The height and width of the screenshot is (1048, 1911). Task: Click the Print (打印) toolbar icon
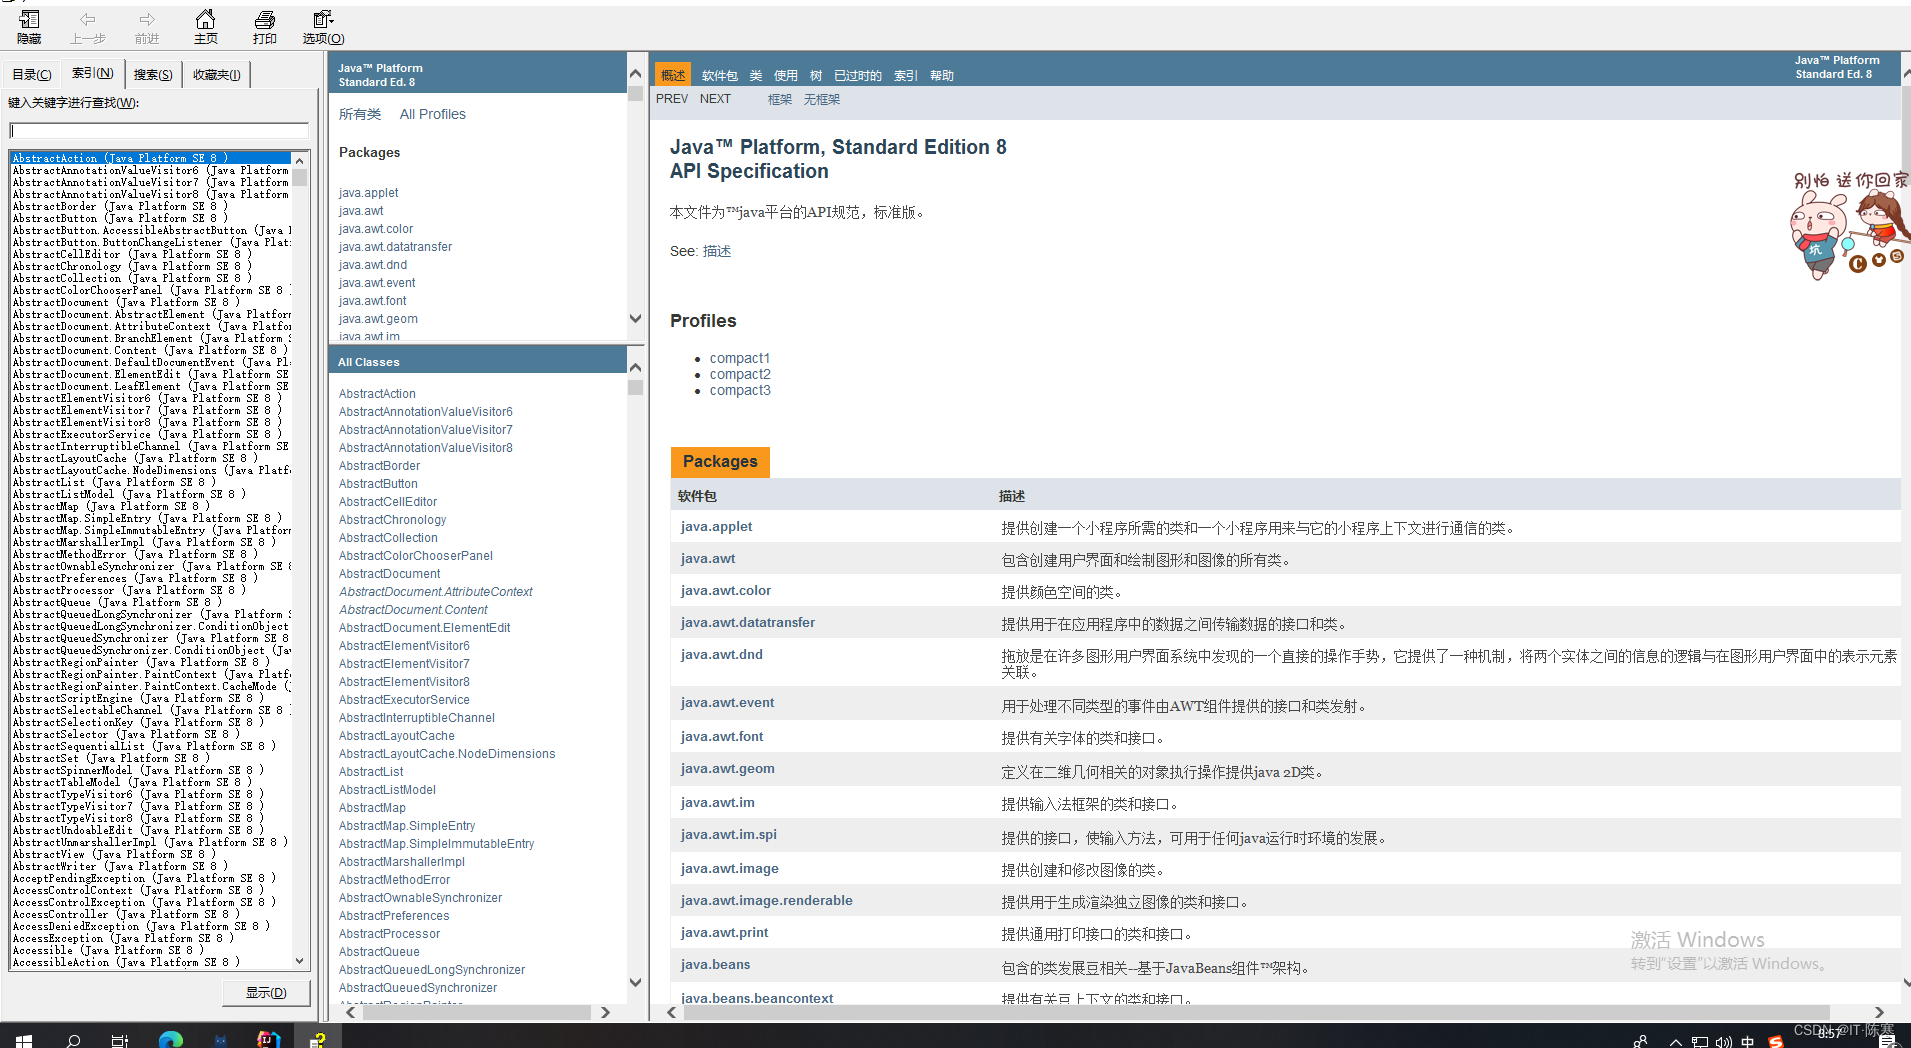tap(265, 27)
